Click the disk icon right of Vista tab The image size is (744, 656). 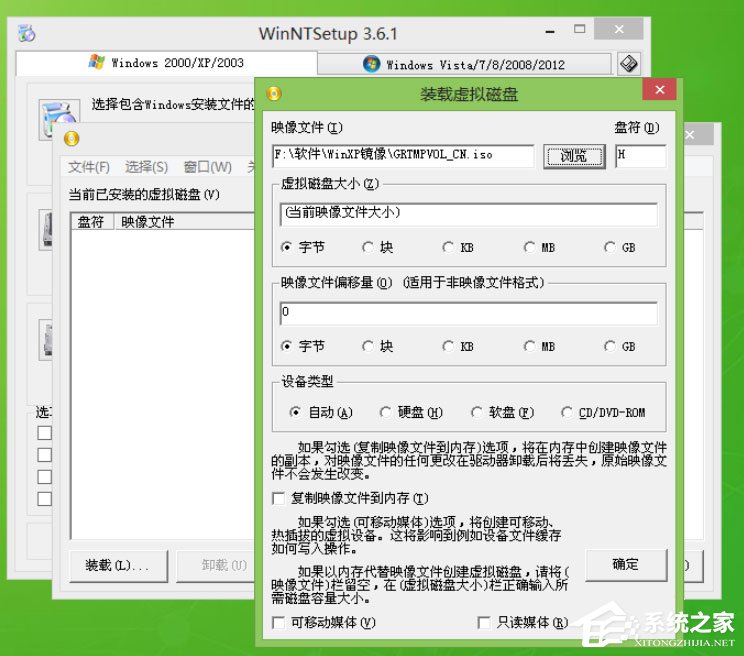(628, 64)
